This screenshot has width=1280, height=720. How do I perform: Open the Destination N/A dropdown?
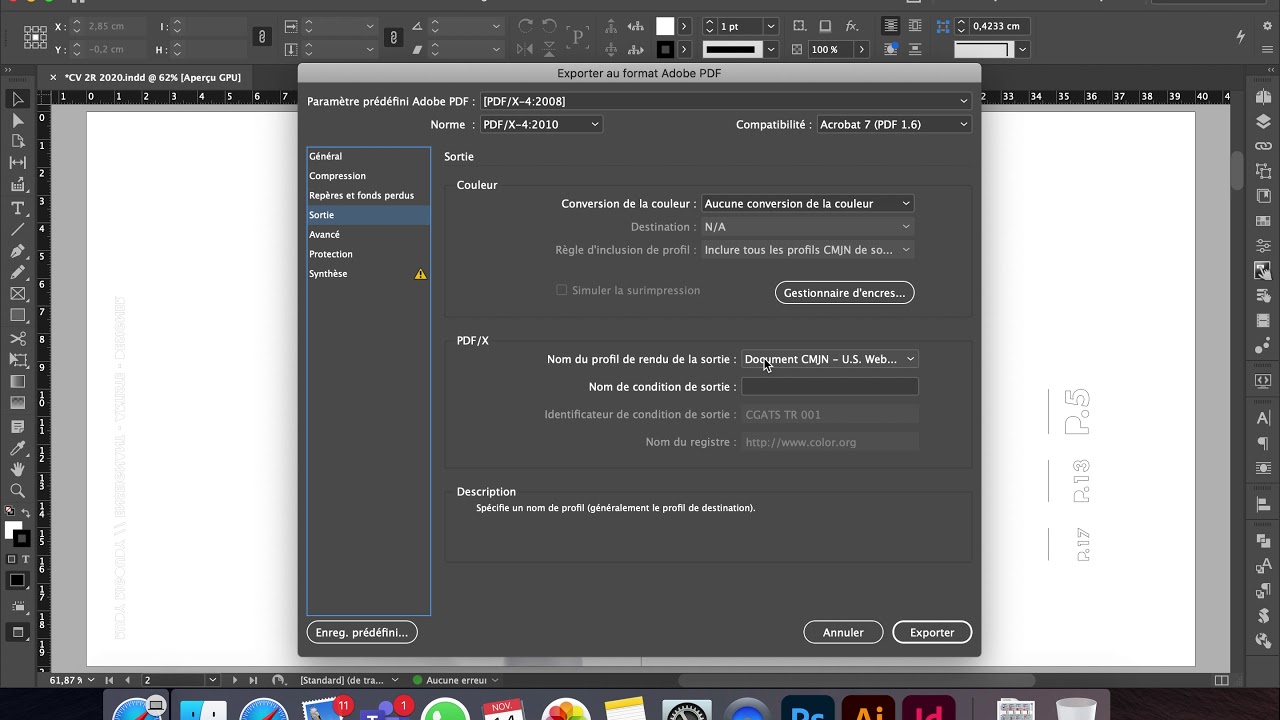807,227
